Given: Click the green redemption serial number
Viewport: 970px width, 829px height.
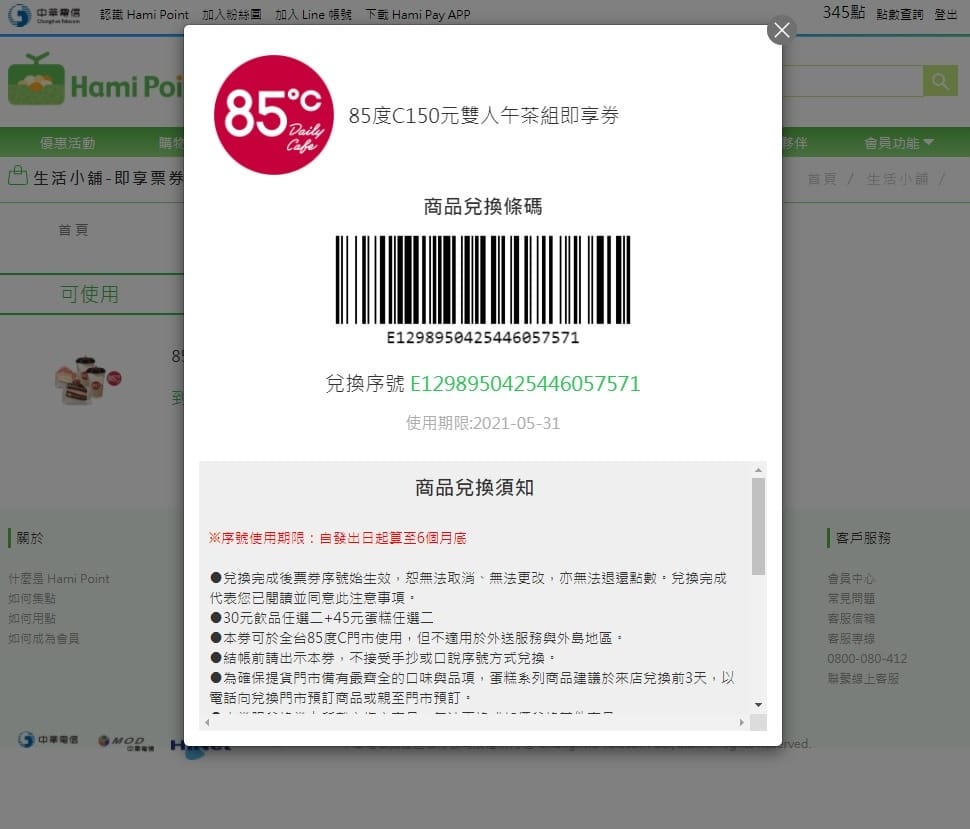Looking at the screenshot, I should pyautogui.click(x=525, y=384).
